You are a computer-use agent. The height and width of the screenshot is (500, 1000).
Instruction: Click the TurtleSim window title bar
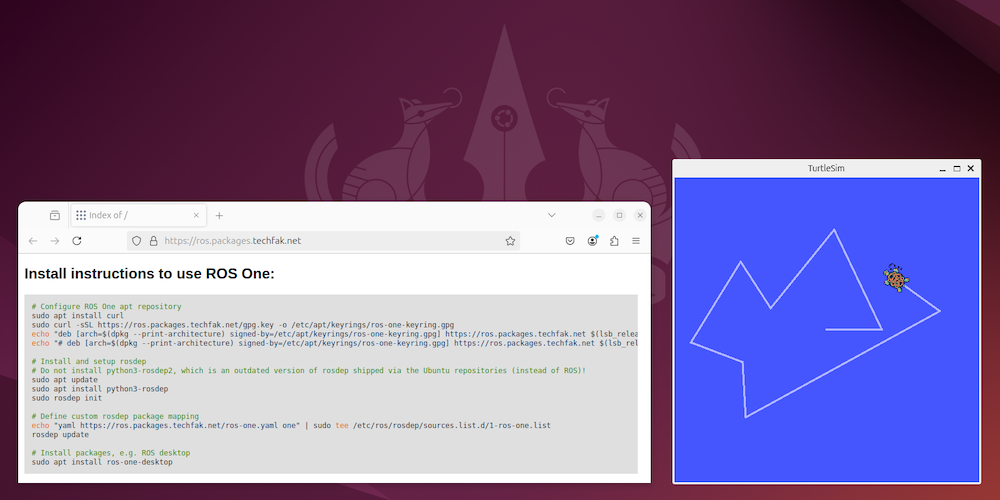[x=827, y=168]
